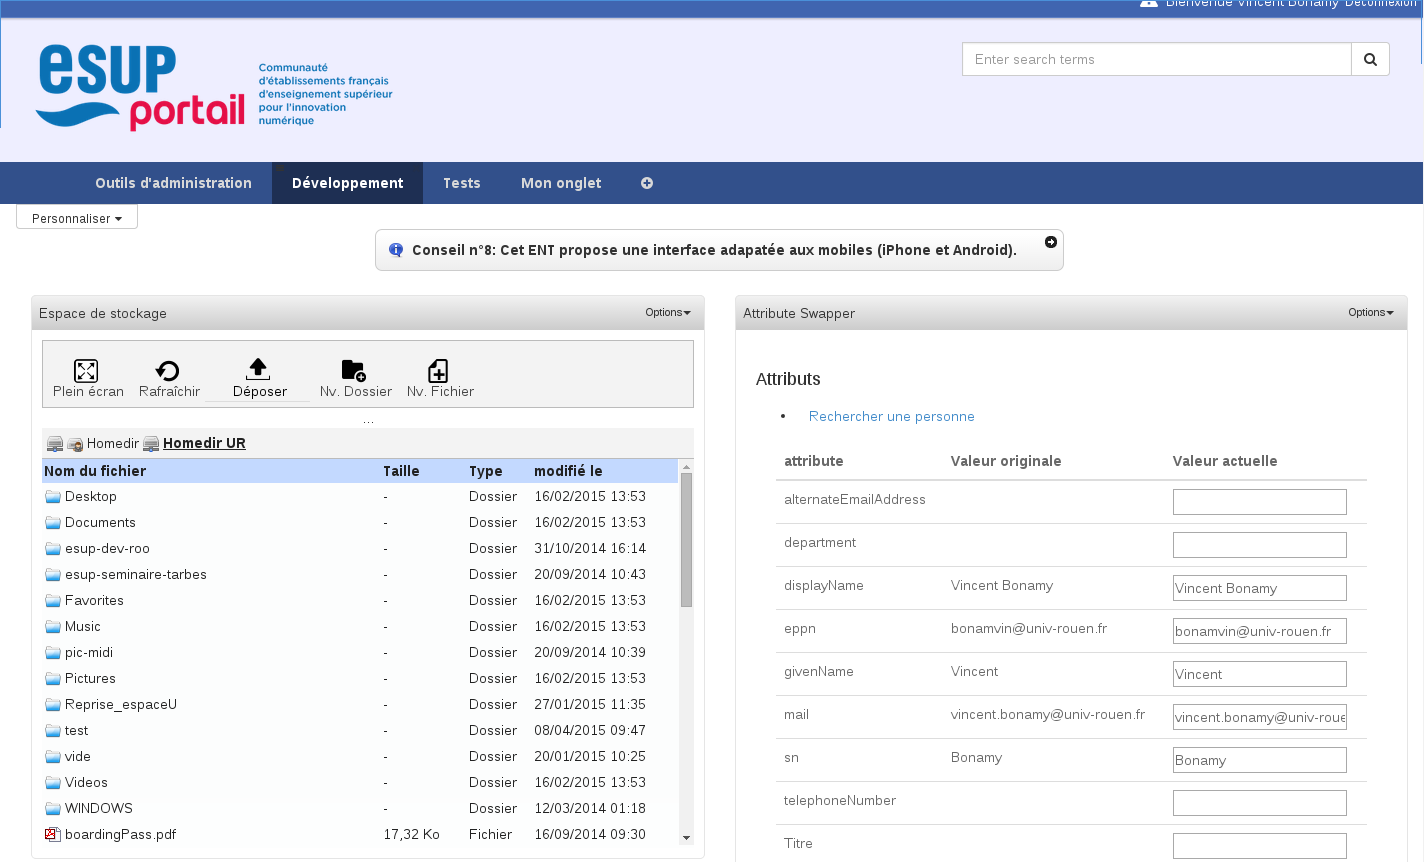Click the Plein écran fullscreen icon
Image resolution: width=1424 pixels, height=862 pixels.
87,371
